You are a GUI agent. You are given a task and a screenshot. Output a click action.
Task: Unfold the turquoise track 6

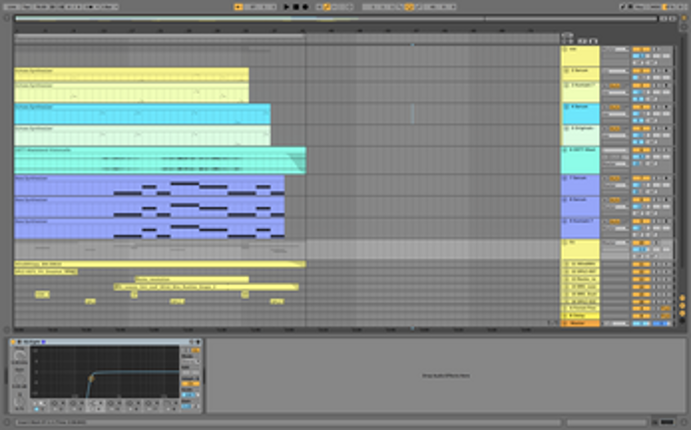point(566,150)
